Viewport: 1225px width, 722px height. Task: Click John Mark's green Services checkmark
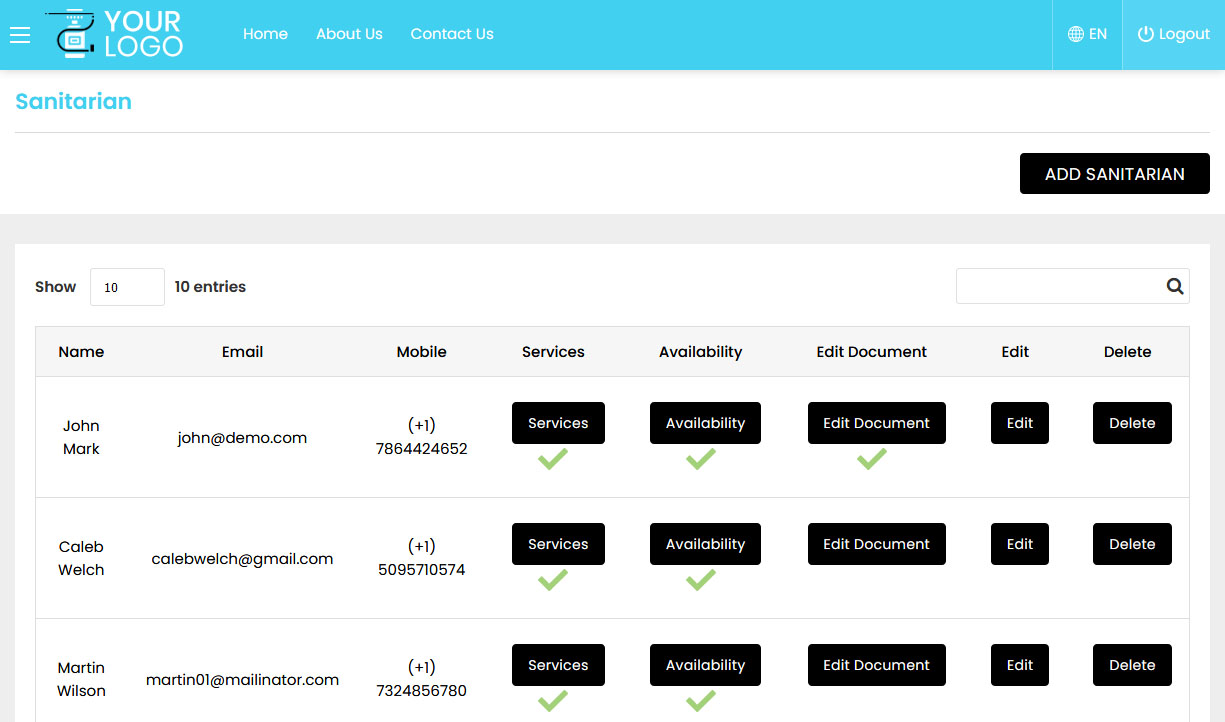(x=552, y=459)
